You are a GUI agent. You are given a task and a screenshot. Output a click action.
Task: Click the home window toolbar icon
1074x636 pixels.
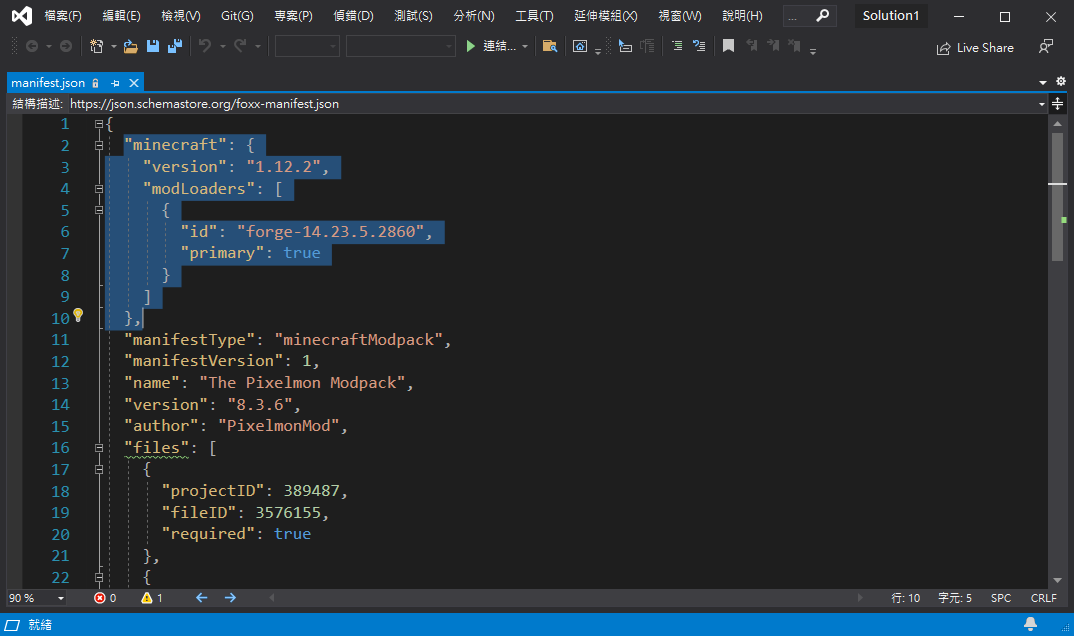coord(579,47)
